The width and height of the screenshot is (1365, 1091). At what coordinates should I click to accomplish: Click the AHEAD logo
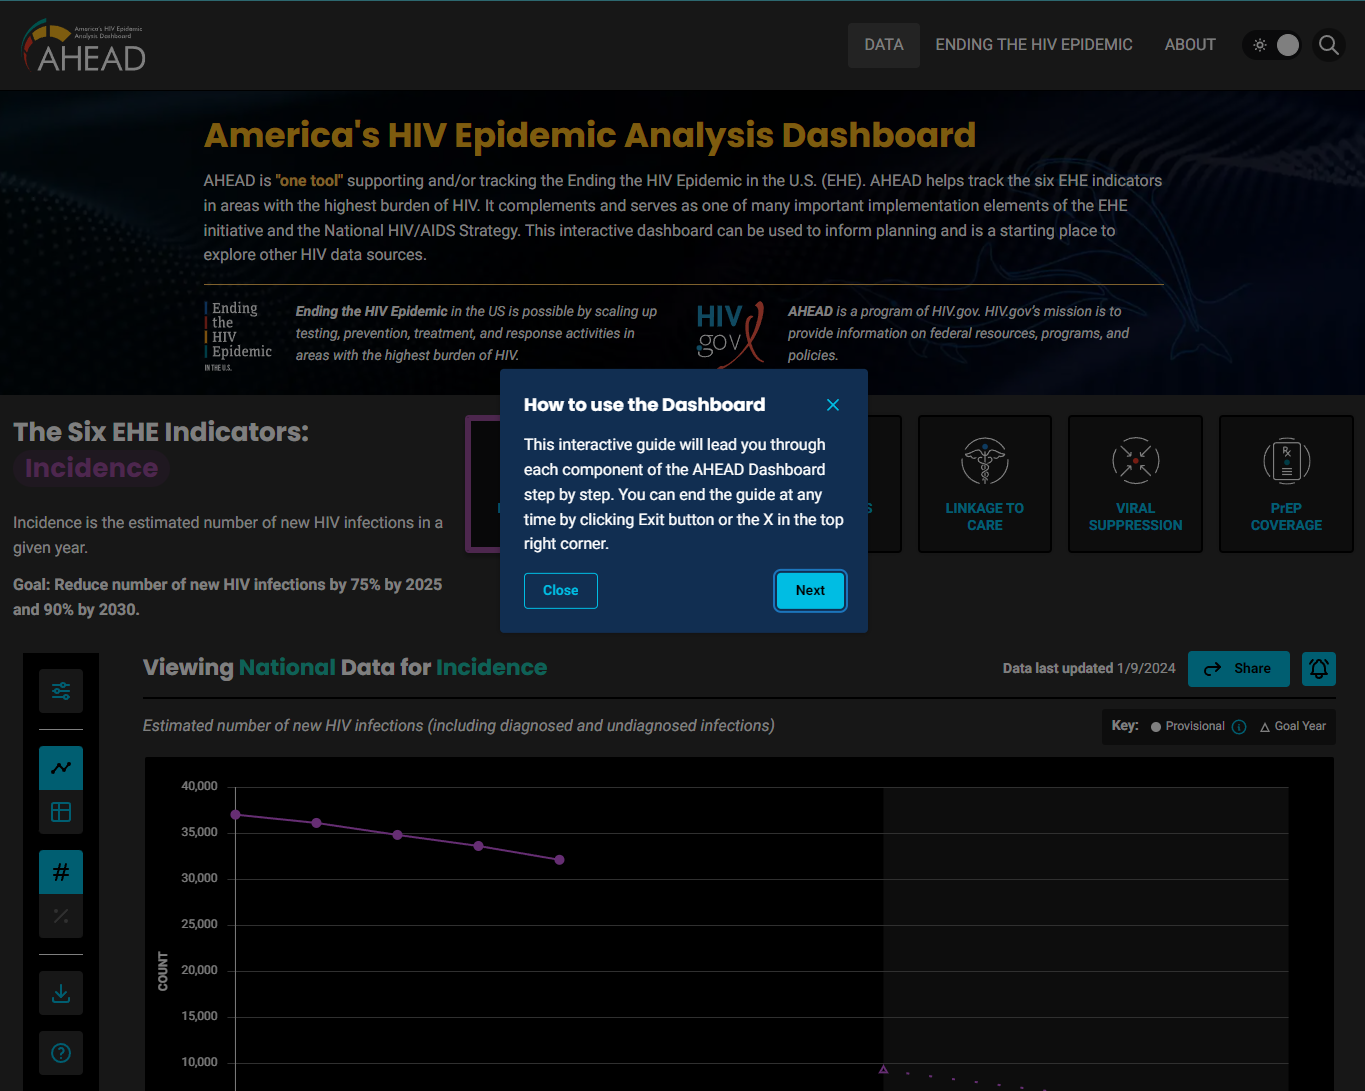pos(84,46)
